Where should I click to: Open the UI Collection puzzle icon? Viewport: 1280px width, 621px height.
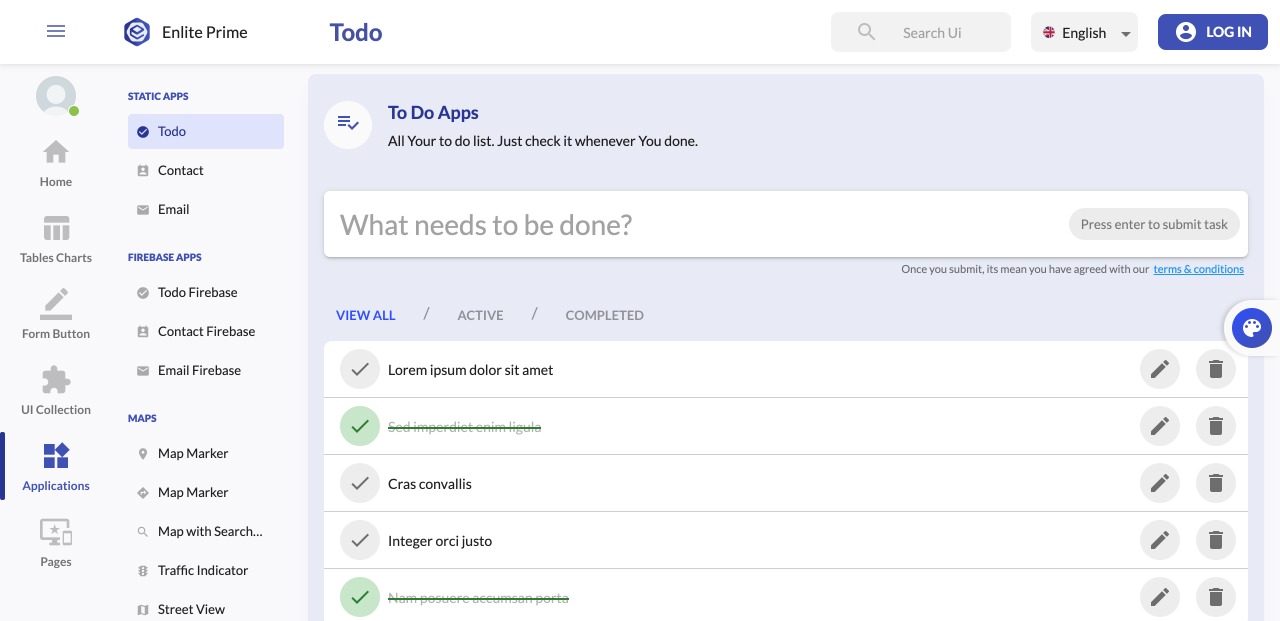point(56,381)
